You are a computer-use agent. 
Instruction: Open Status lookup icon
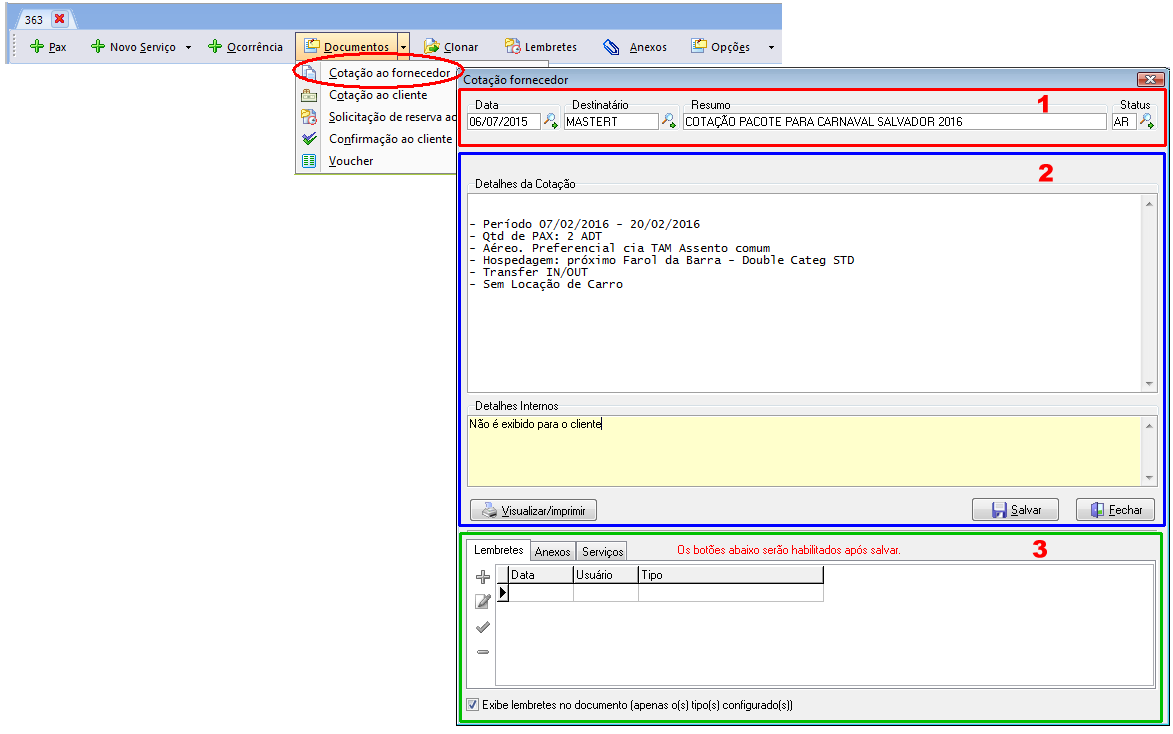click(1147, 121)
